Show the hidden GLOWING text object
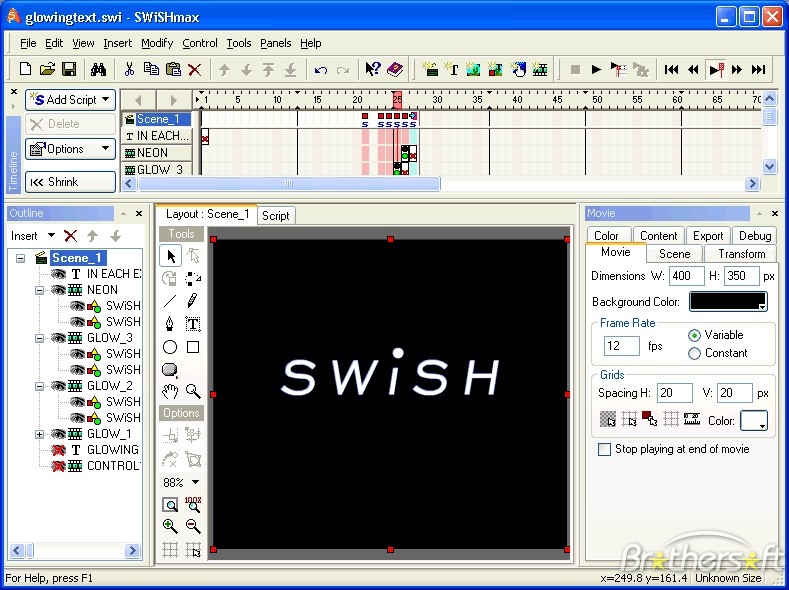This screenshot has height=590, width=789. 58,450
